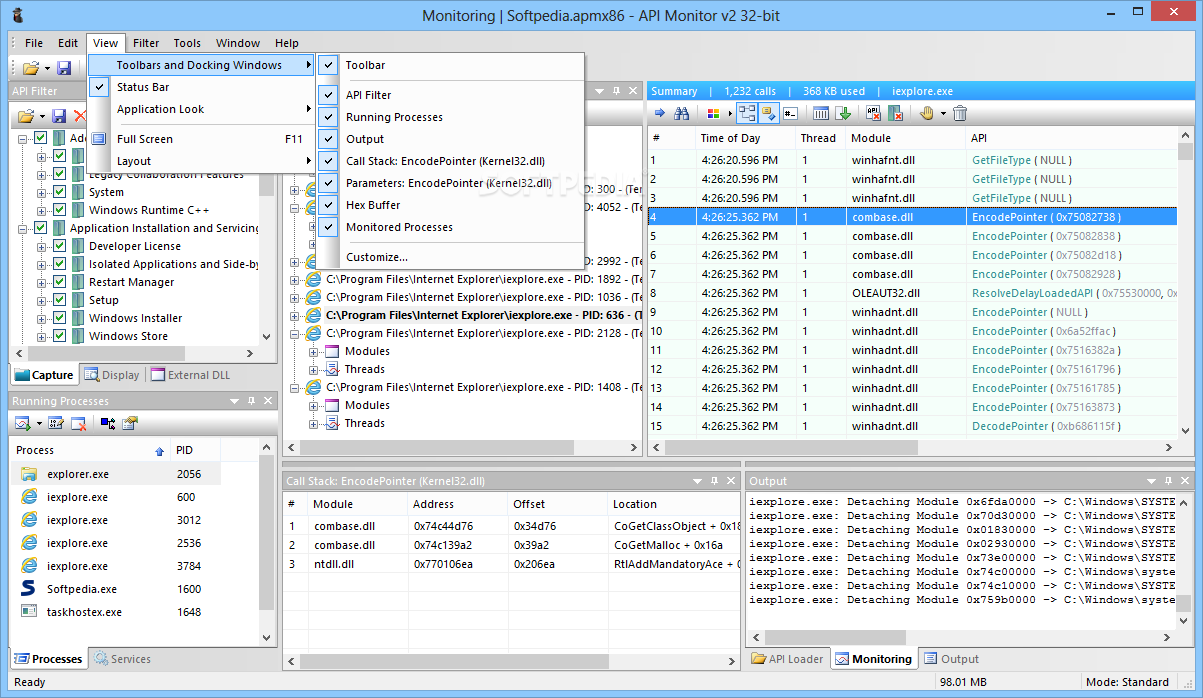Click the binoculars Find icon in Summary toolbar

(682, 114)
